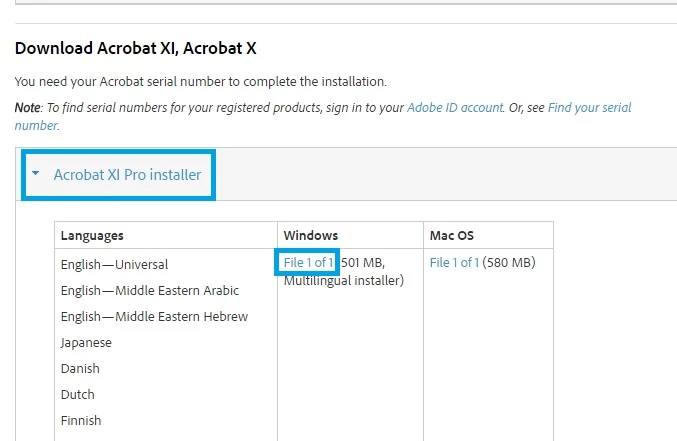Select the English—Universal language entry
677x441 pixels.
[x=114, y=264]
